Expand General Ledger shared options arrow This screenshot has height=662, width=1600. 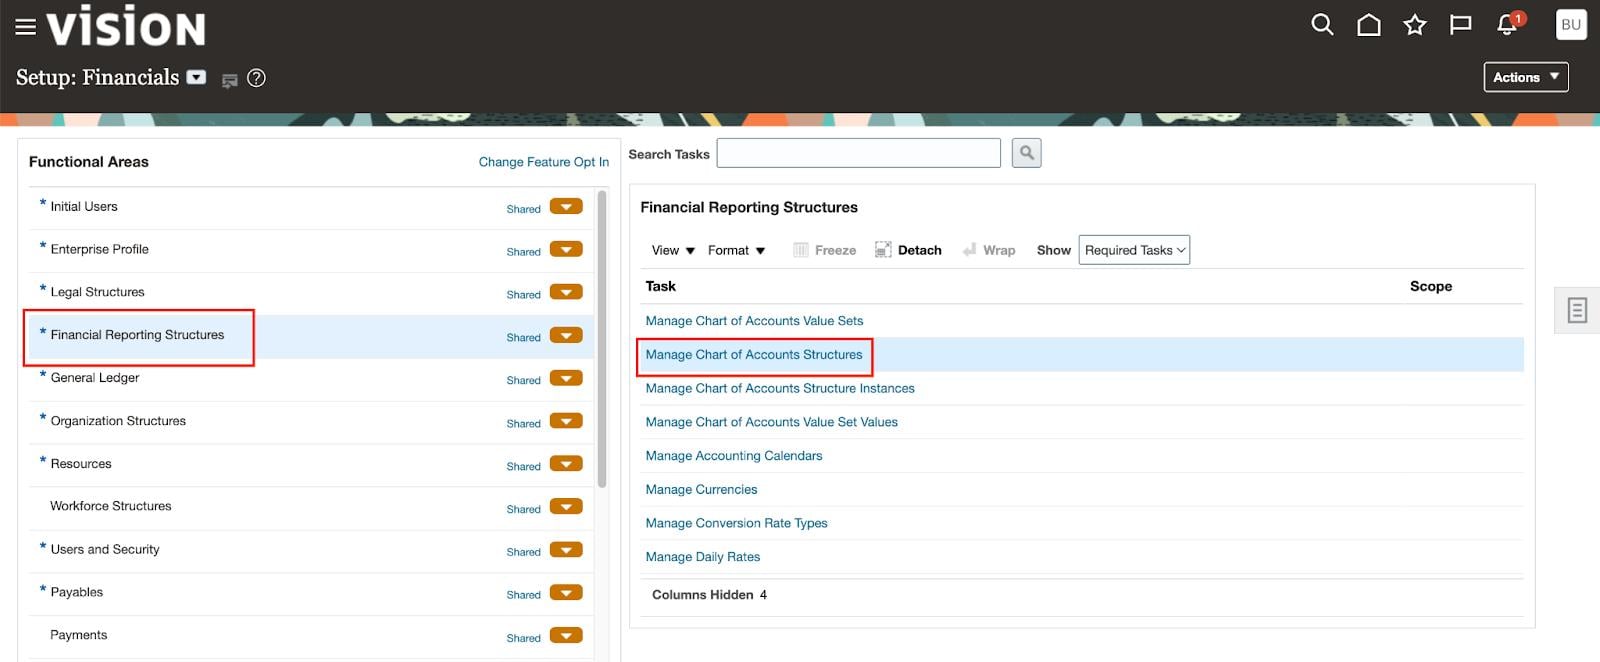[x=566, y=379]
